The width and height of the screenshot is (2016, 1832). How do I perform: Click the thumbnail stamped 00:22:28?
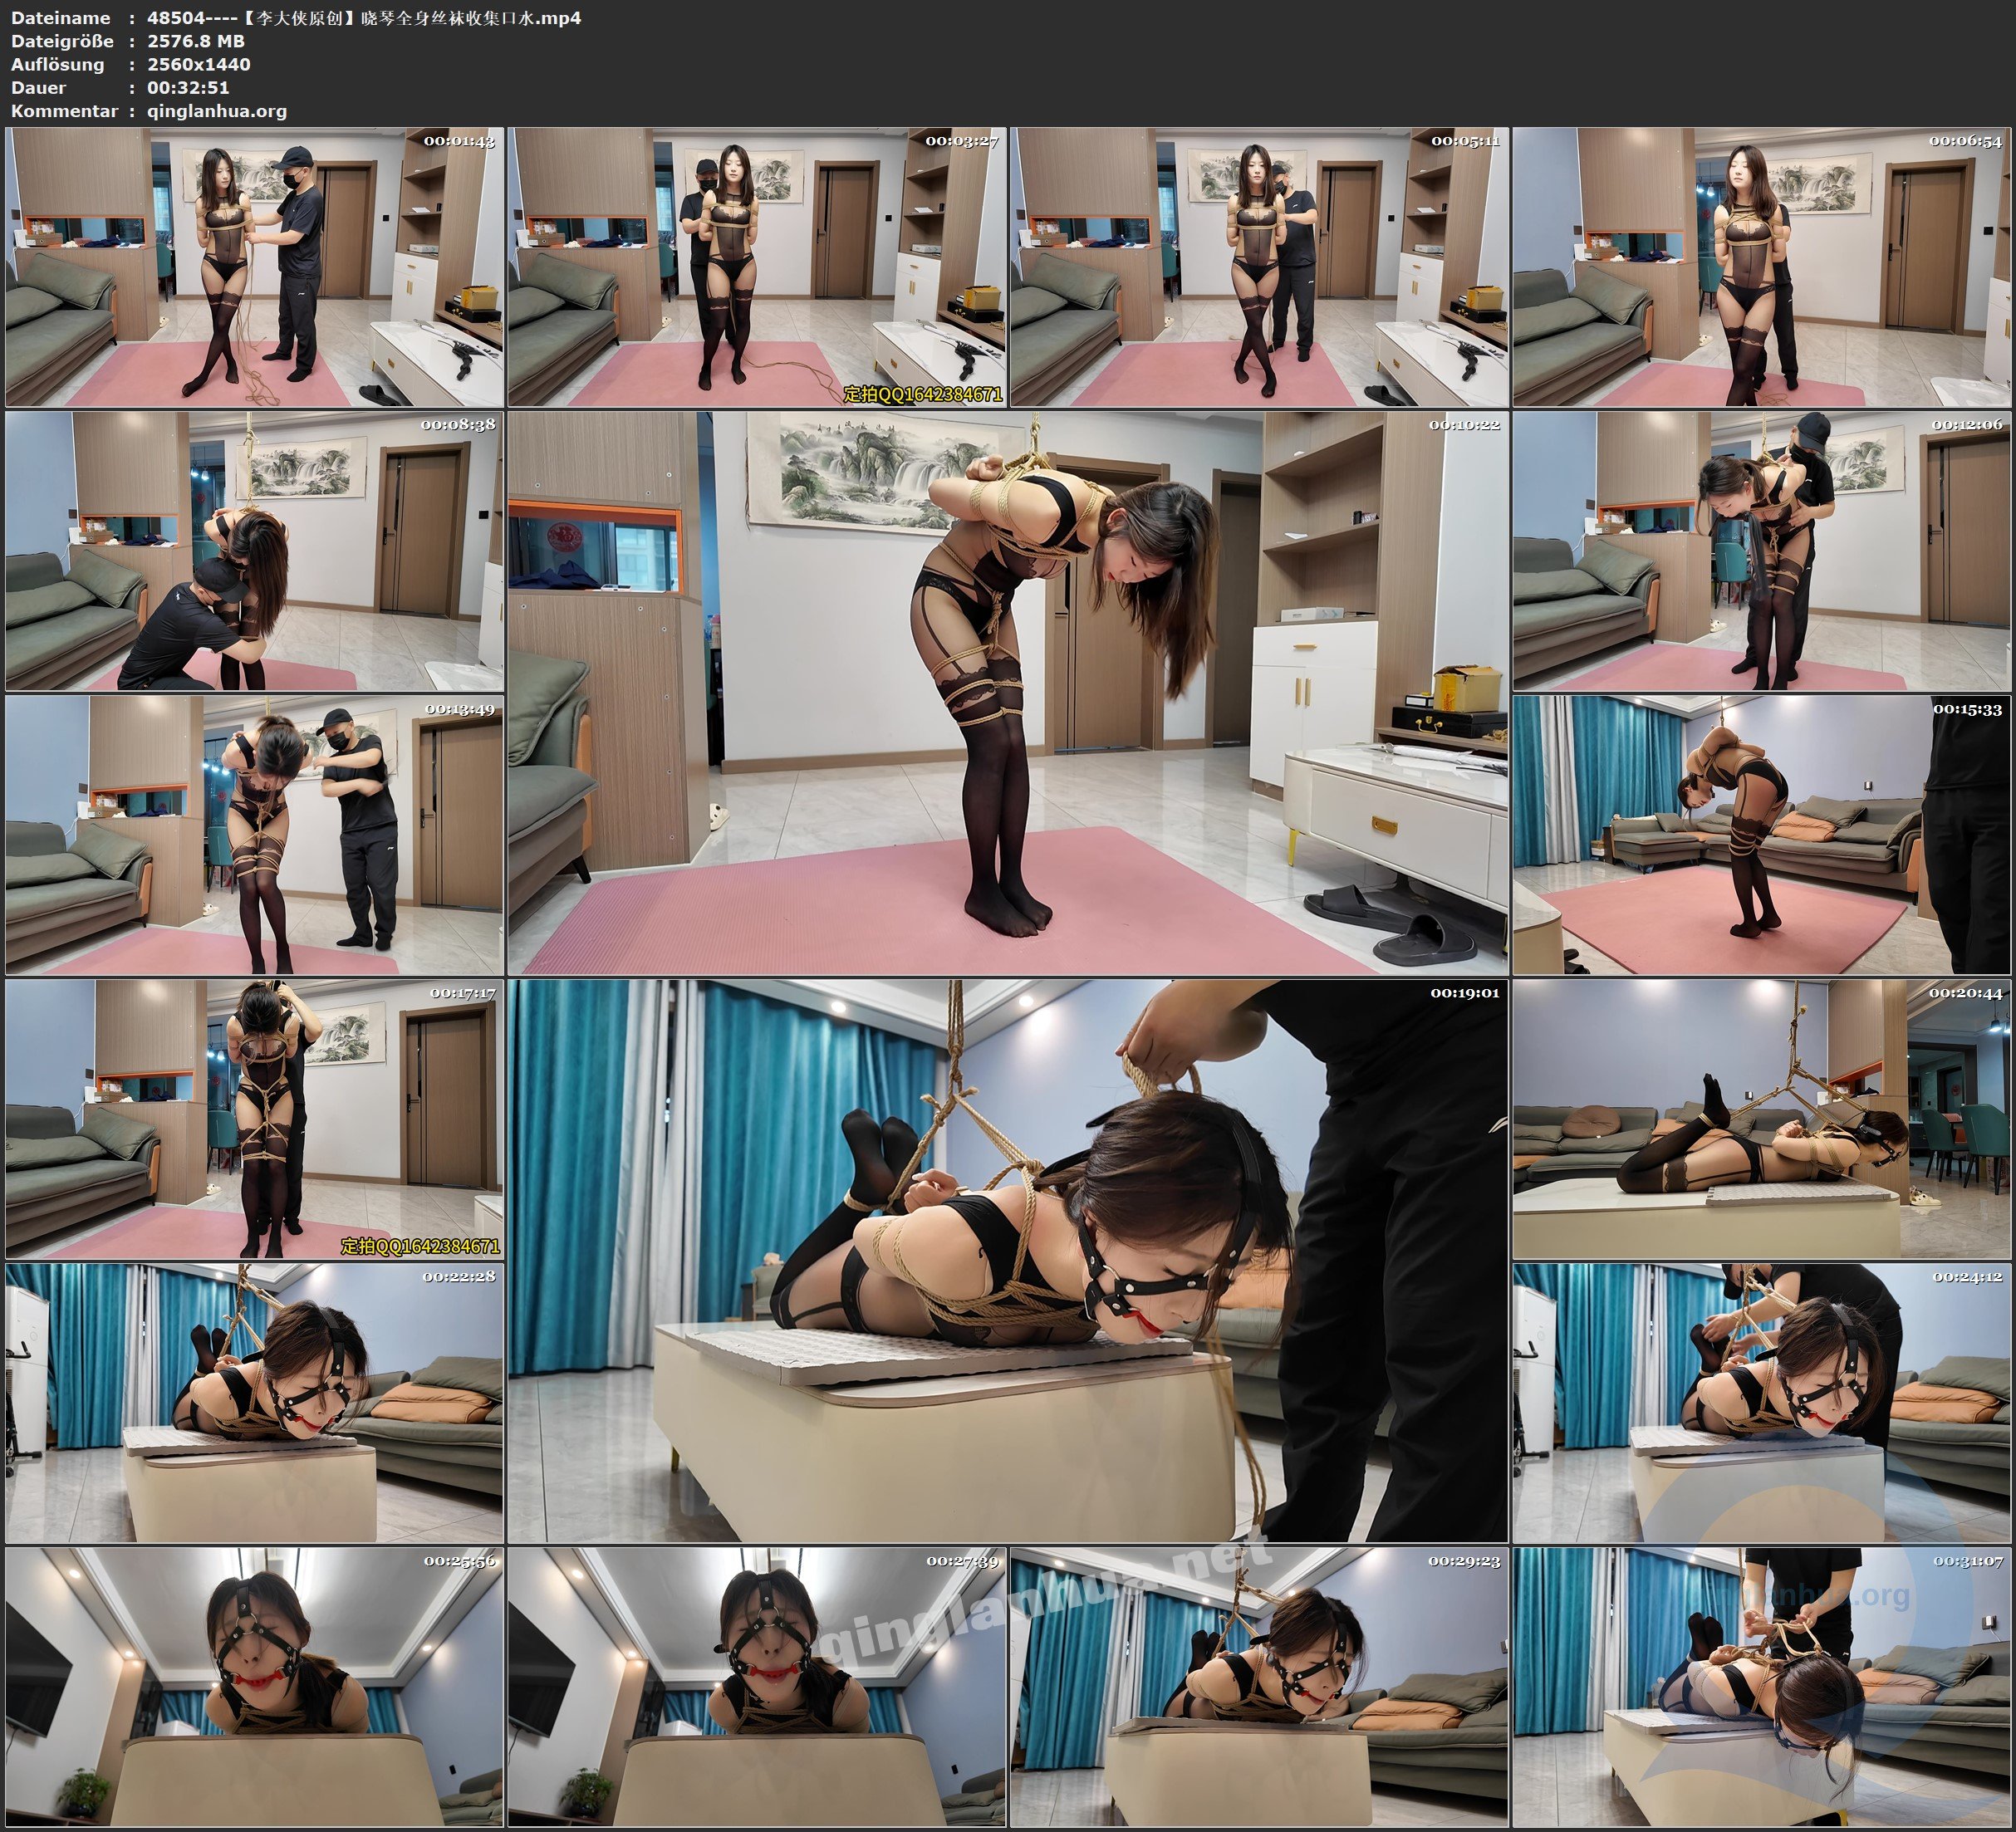tap(254, 1403)
